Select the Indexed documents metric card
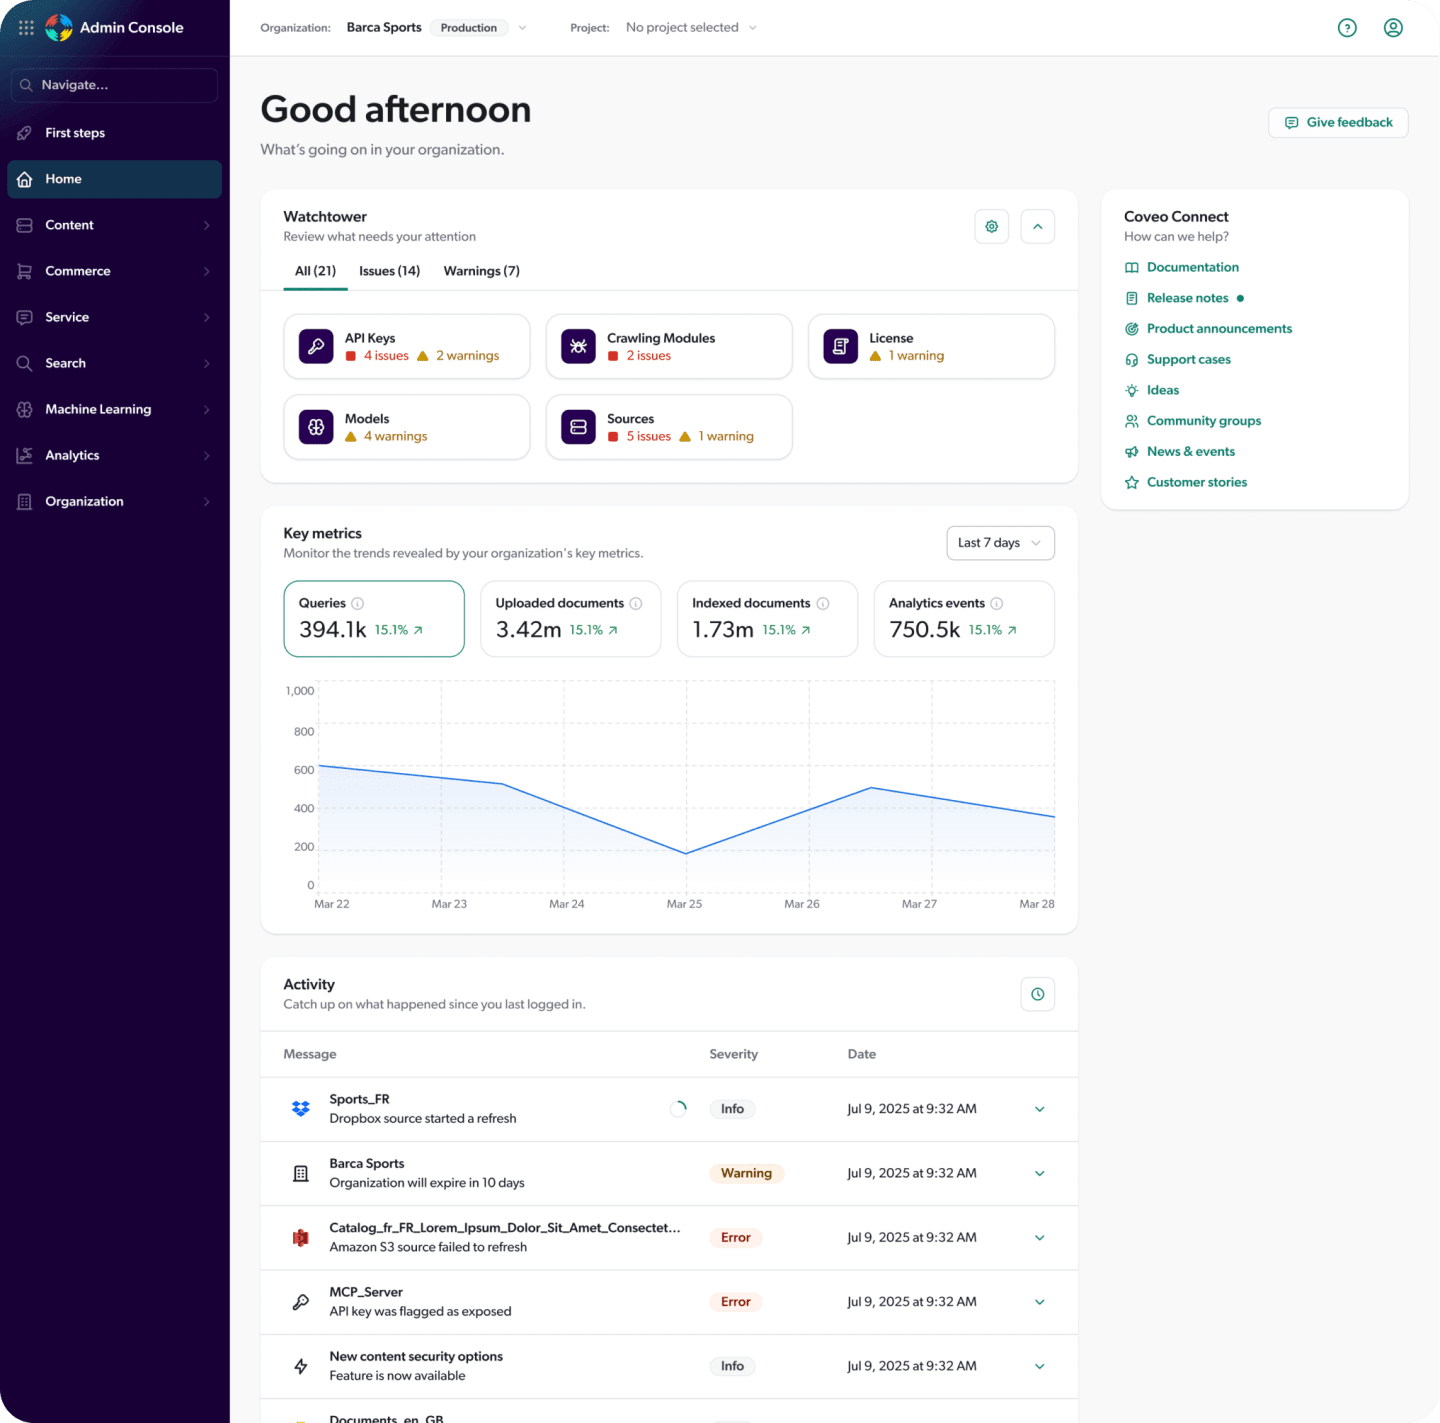1440x1423 pixels. point(768,619)
